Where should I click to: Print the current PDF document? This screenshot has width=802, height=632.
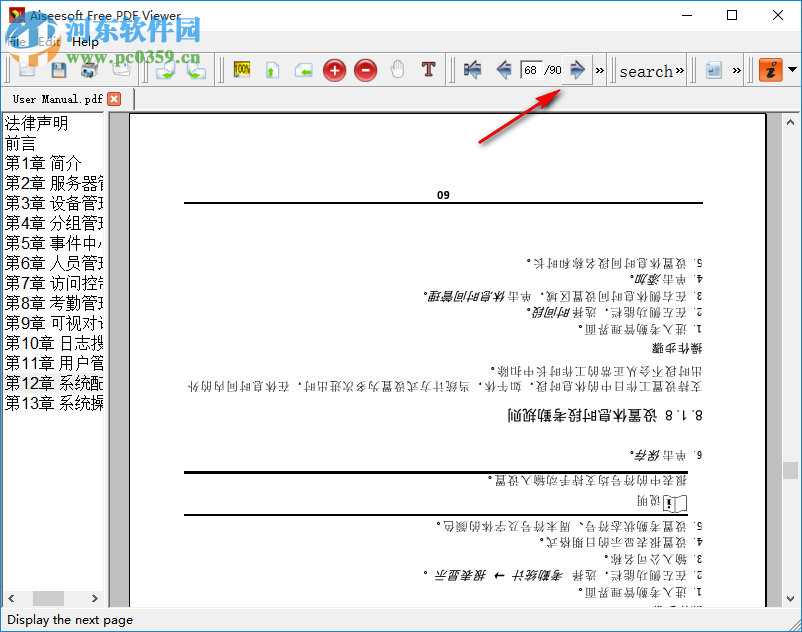(87, 70)
